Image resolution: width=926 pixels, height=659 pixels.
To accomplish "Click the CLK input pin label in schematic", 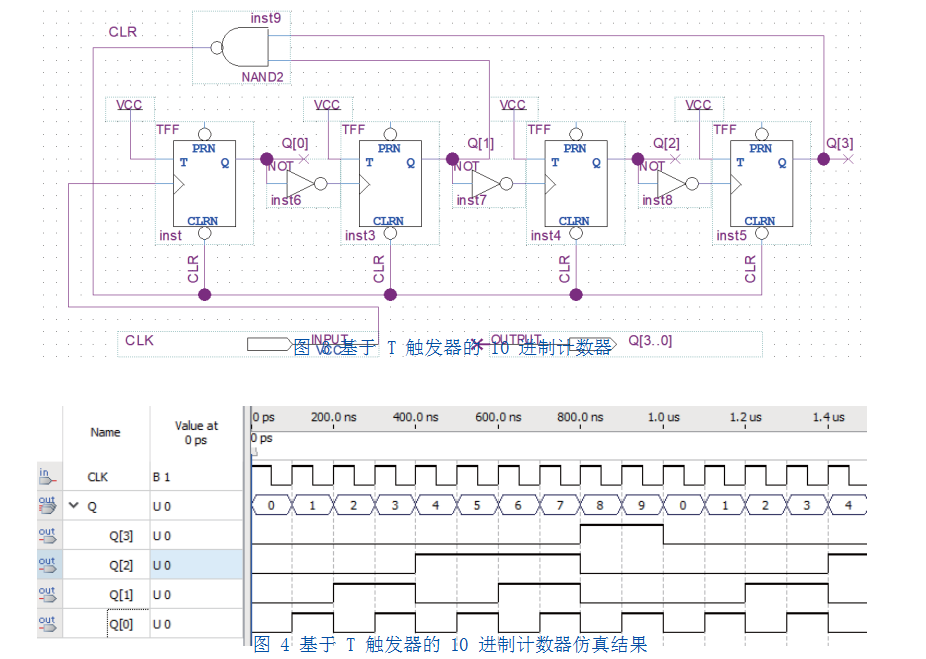I will coord(139,341).
